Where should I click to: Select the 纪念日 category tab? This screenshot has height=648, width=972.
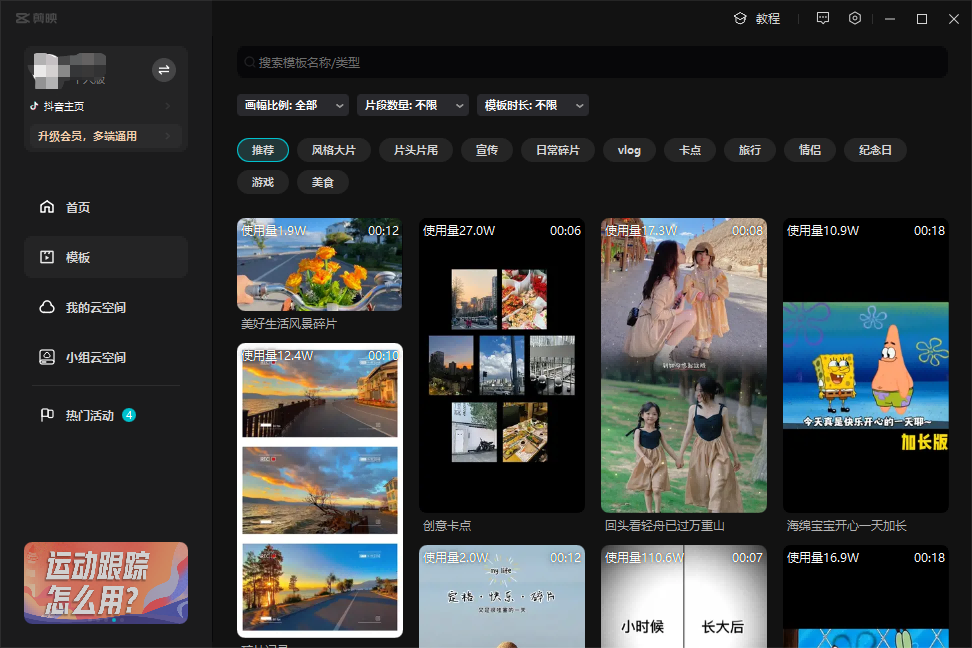tap(875, 150)
